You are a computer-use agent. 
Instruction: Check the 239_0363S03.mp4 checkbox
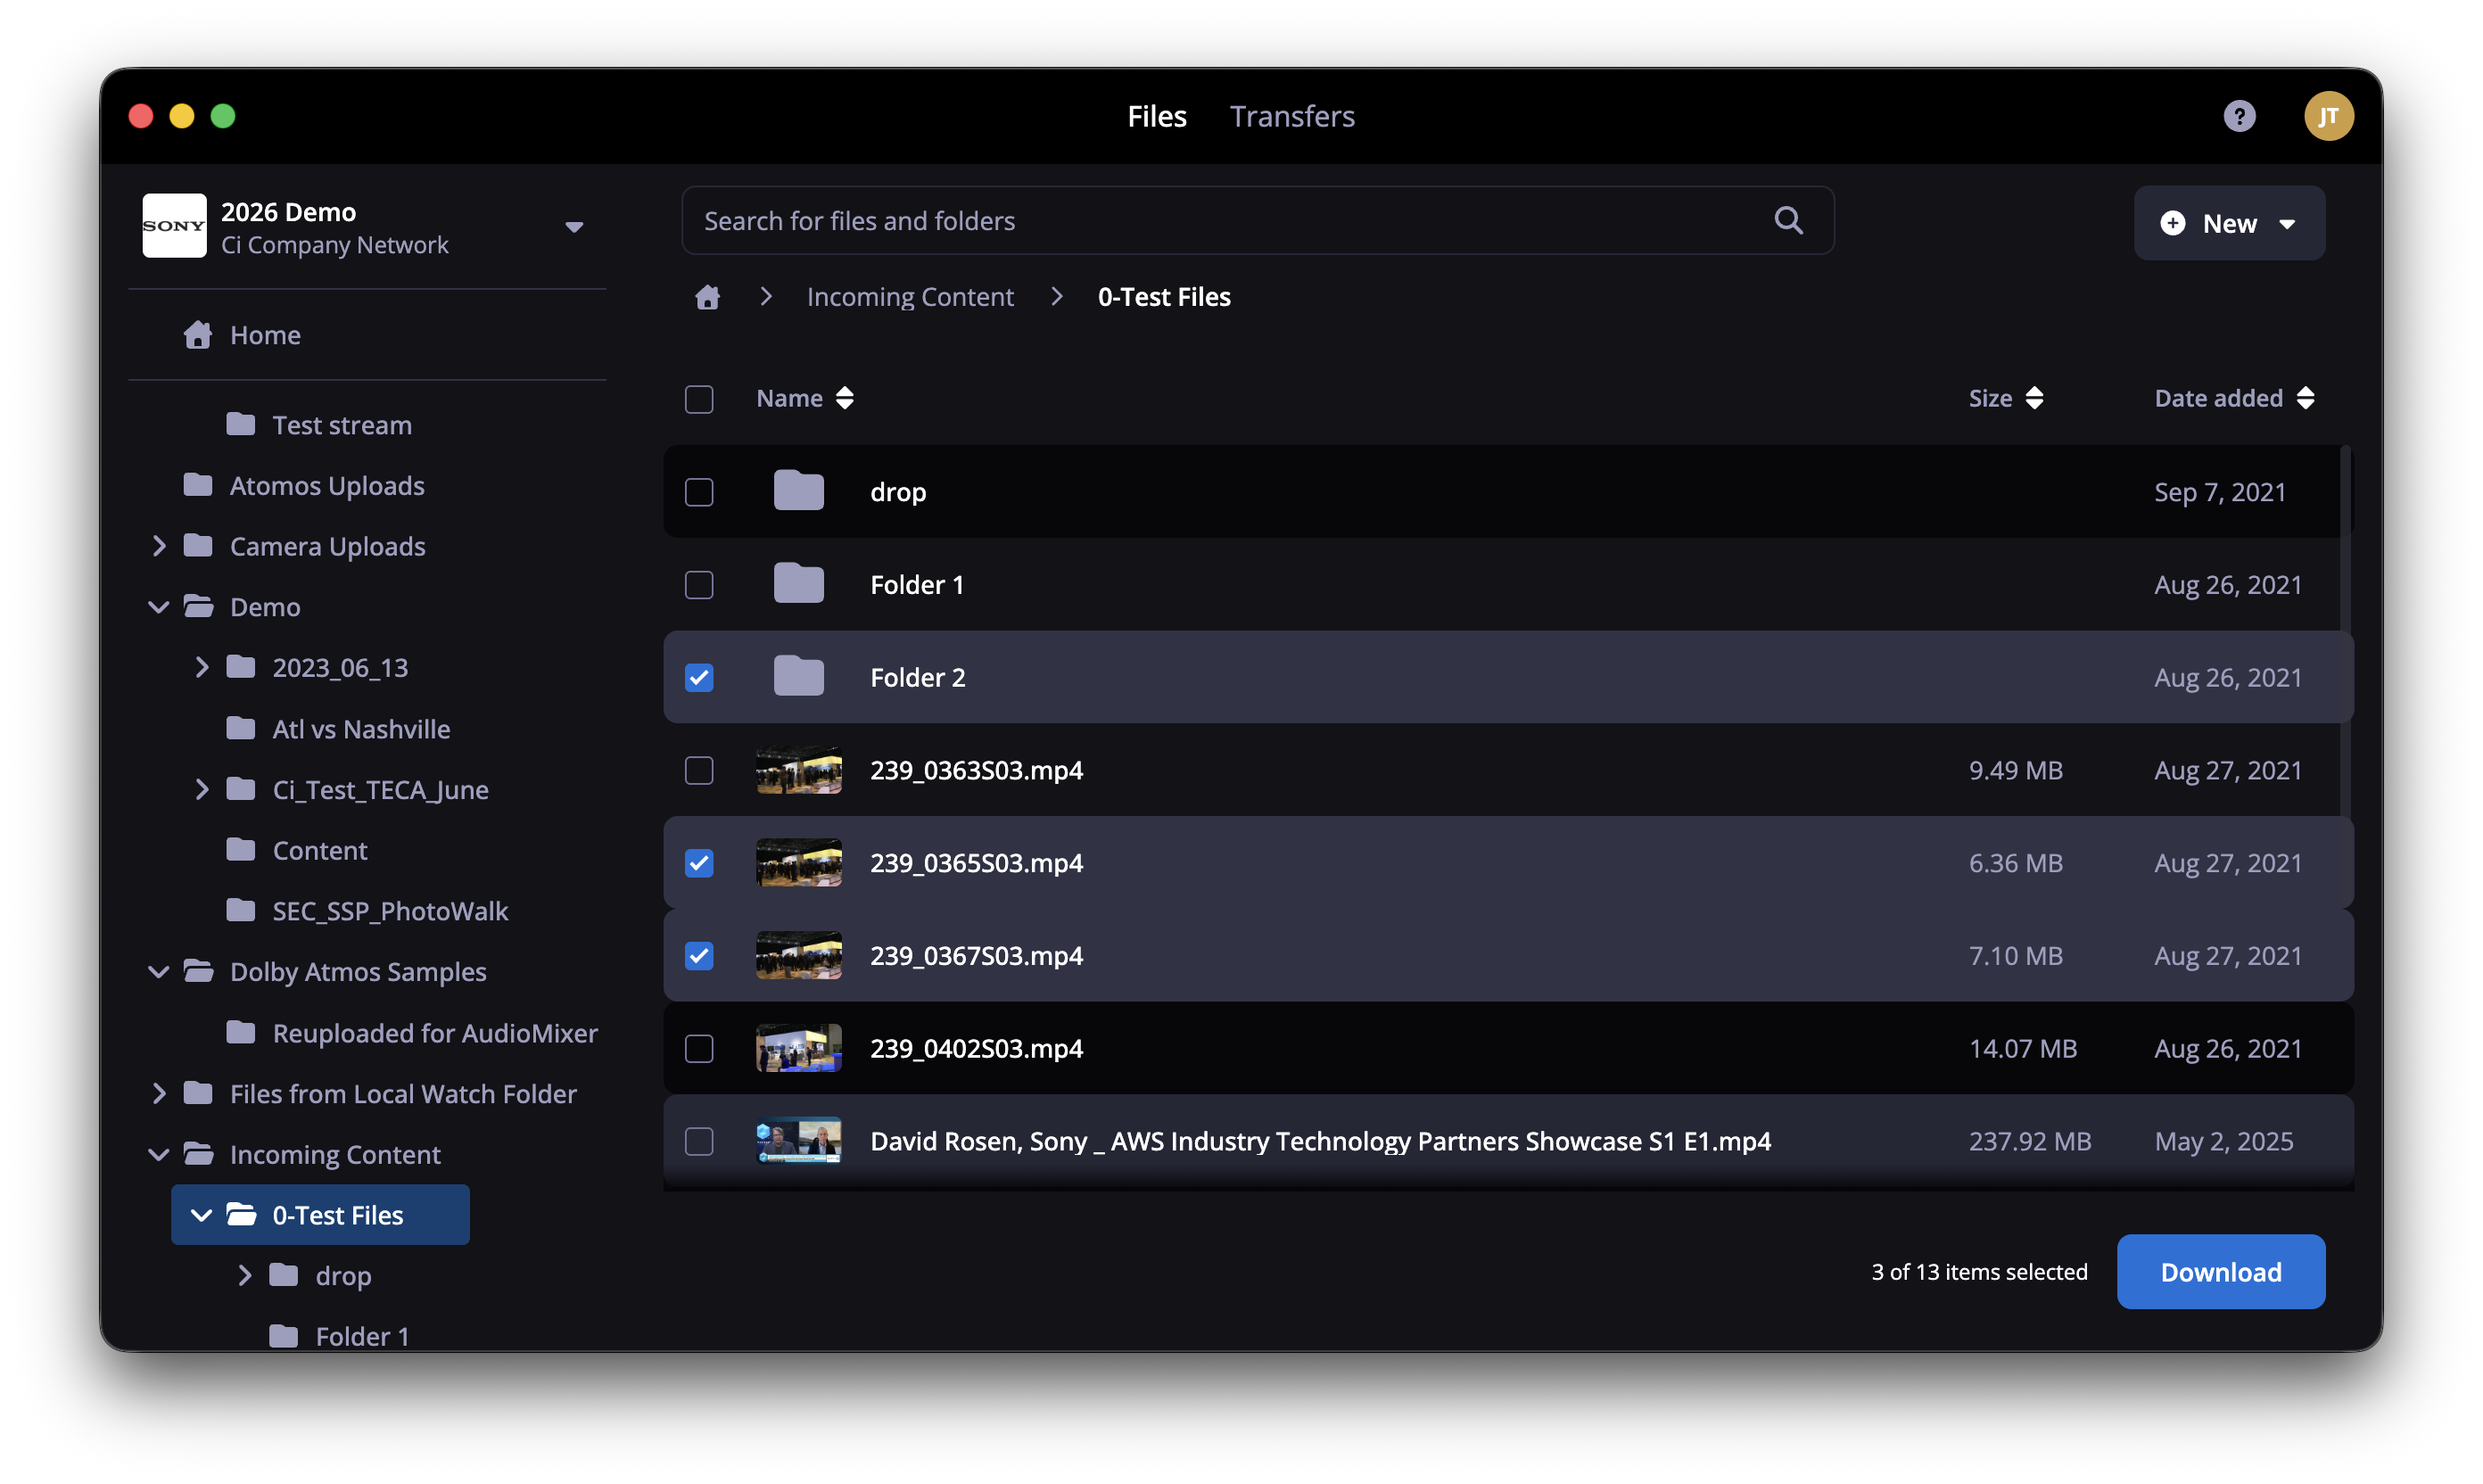[x=699, y=770]
